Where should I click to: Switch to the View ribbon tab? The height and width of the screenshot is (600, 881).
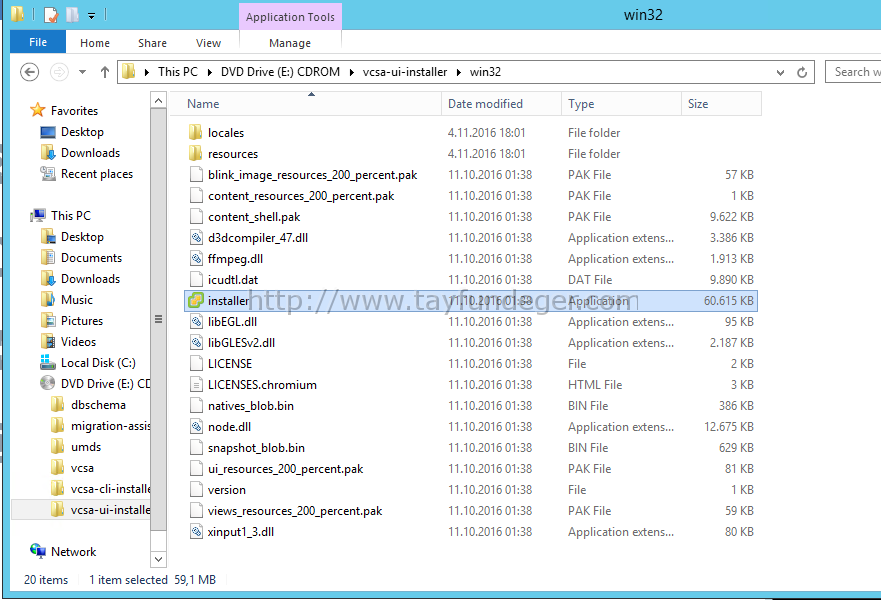coord(208,43)
